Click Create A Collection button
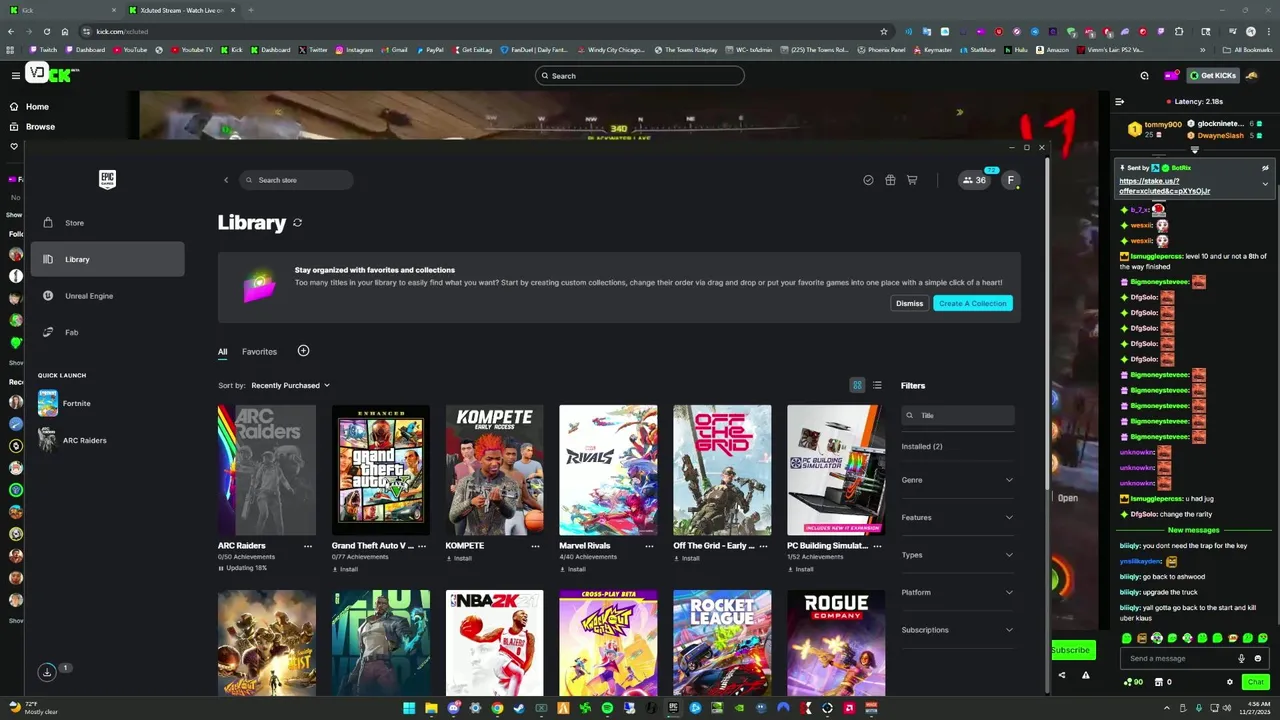 tap(973, 303)
